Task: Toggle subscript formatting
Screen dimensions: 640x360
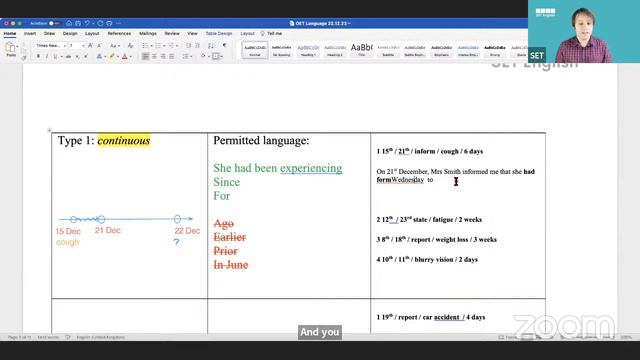Action: [77, 56]
